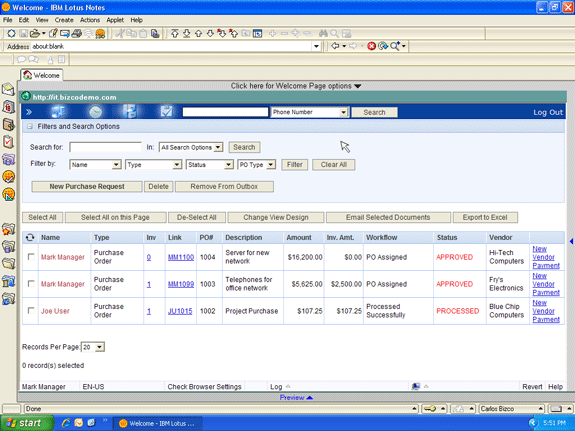Click the Change View Design button
The width and height of the screenshot is (575, 431).
pos(276,218)
